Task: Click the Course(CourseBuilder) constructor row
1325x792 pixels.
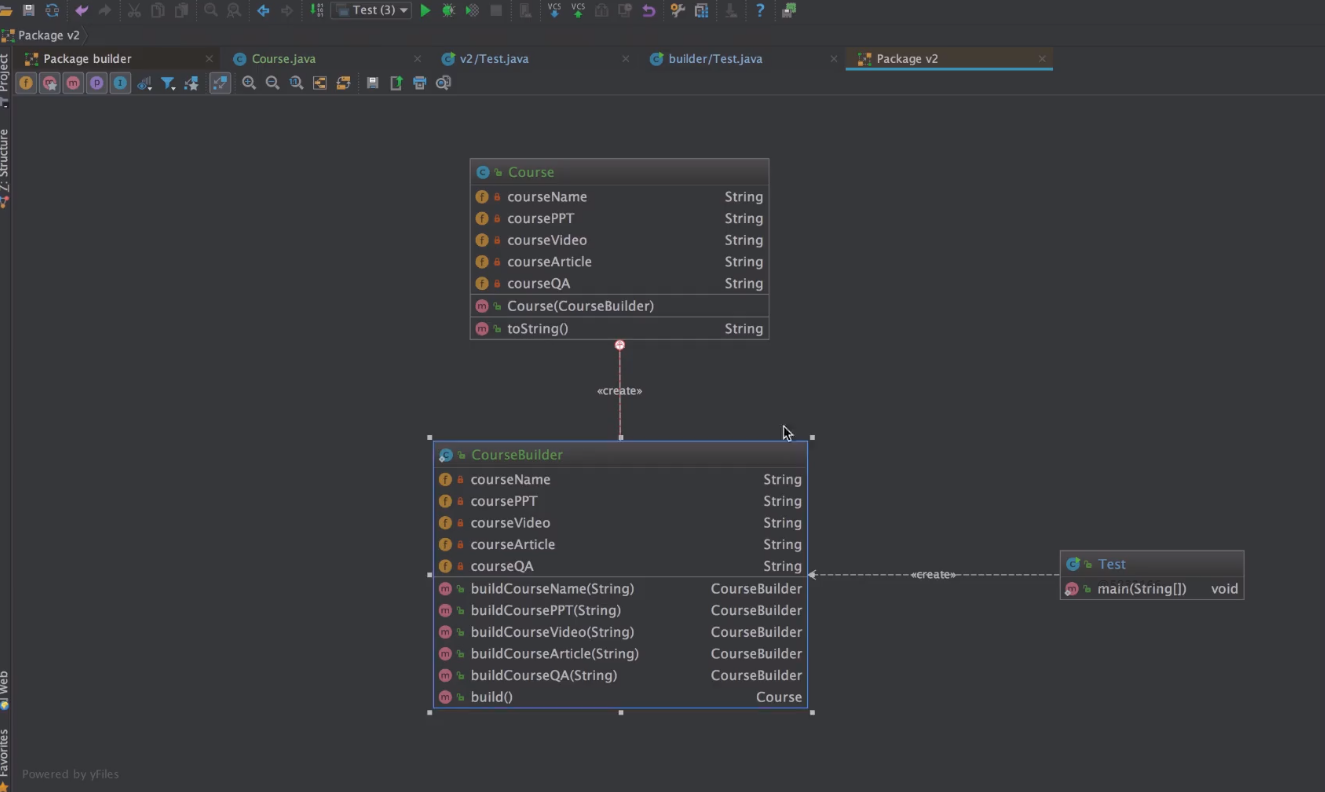Action: tap(620, 306)
